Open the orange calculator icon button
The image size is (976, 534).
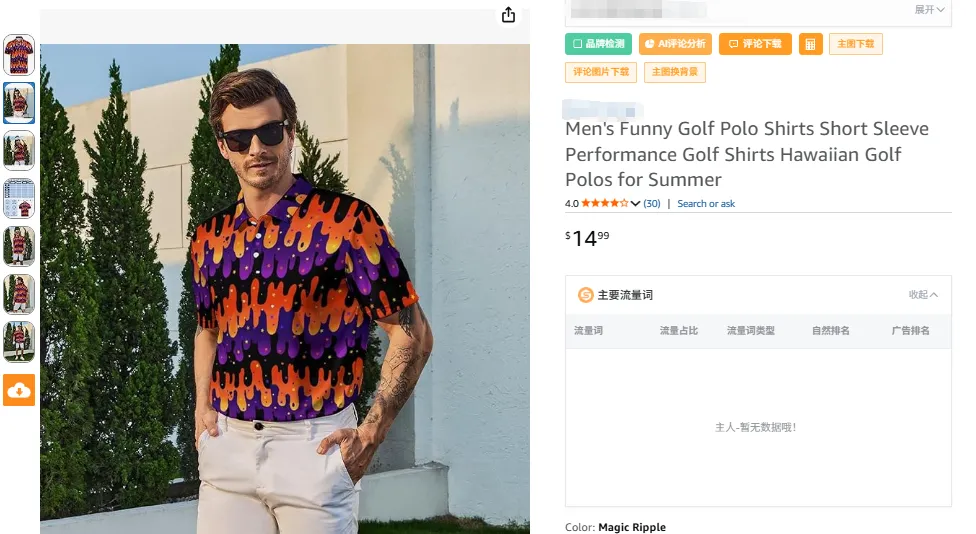(810, 44)
